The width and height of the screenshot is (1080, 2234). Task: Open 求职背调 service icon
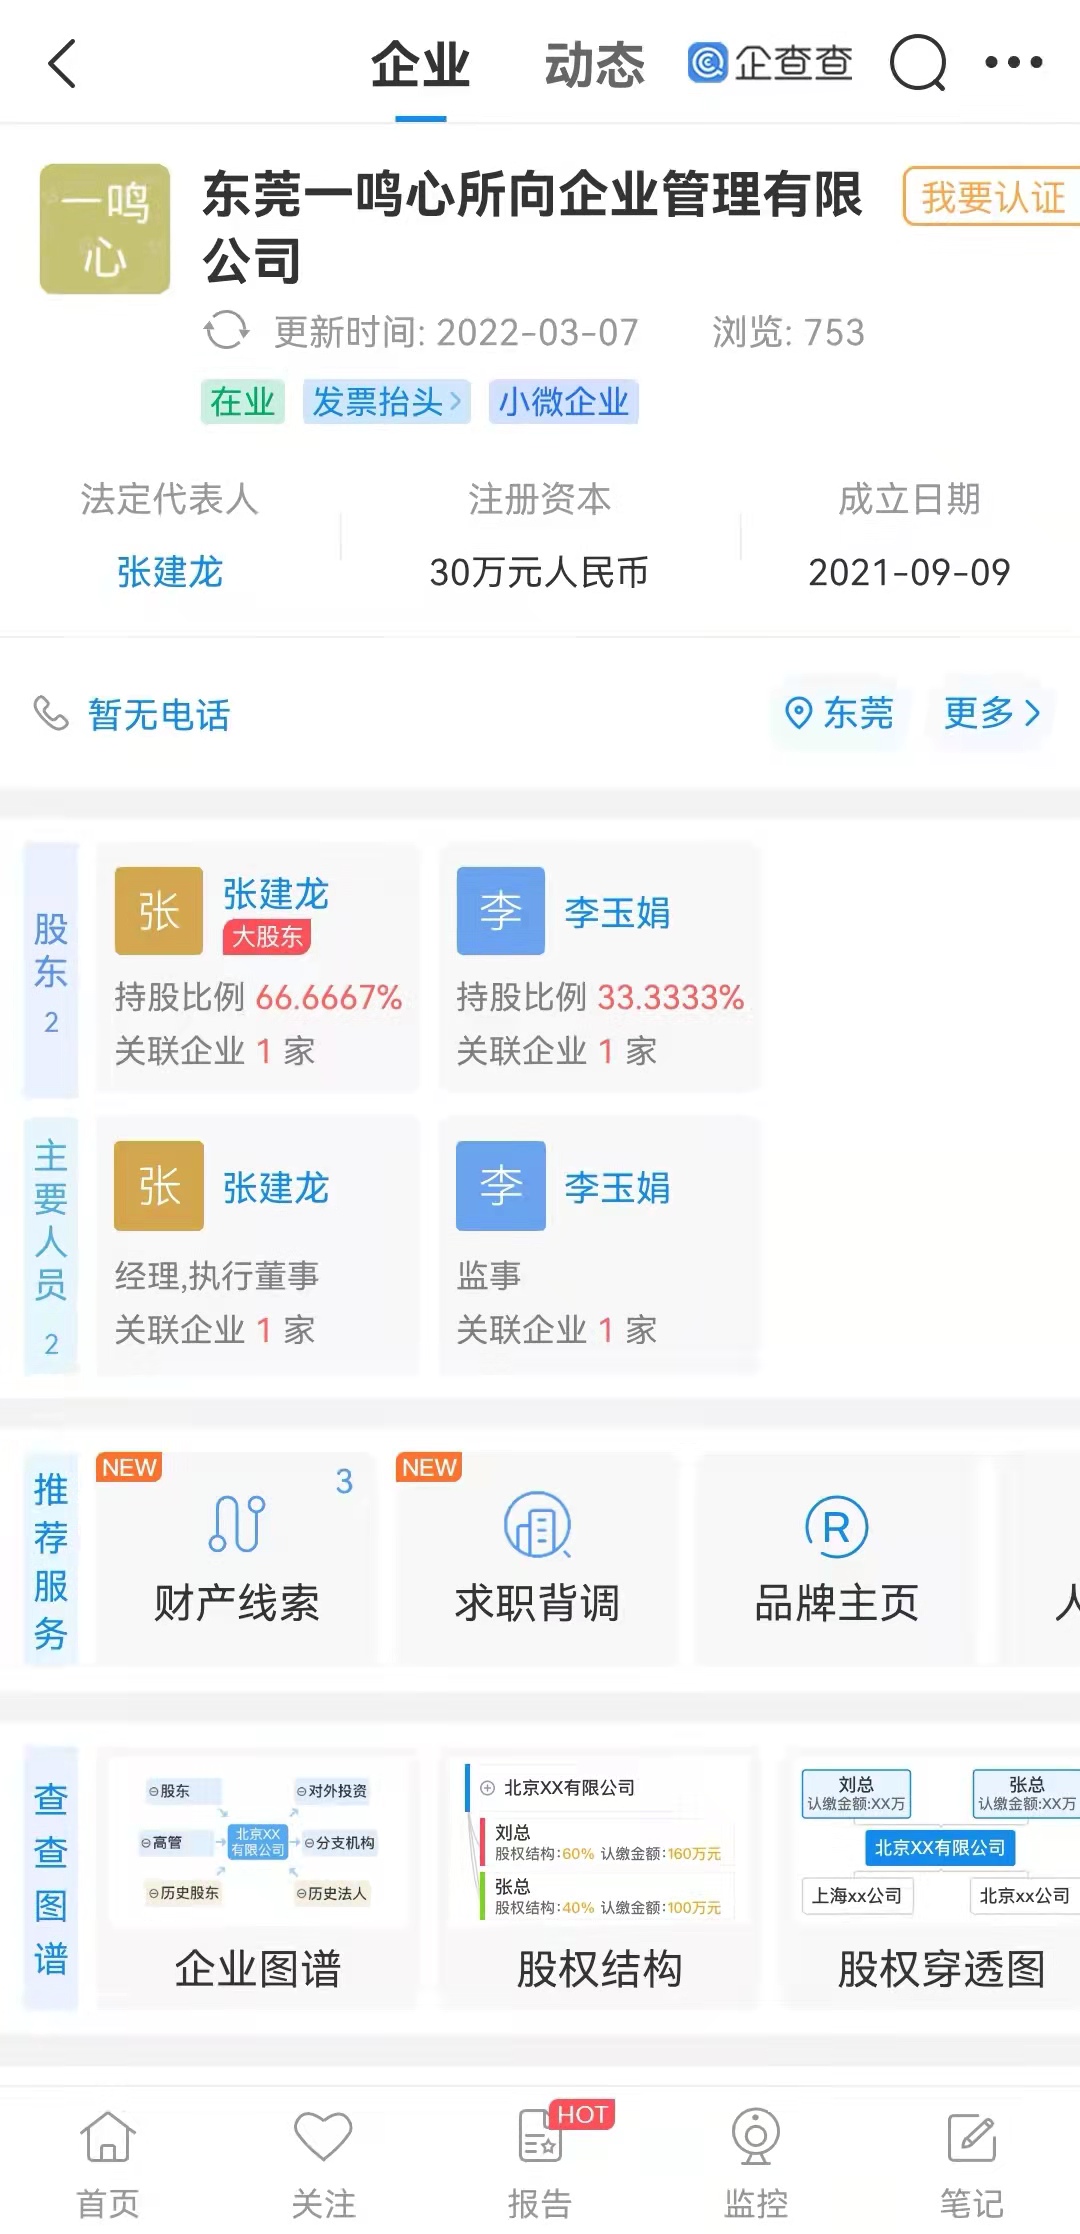click(537, 1524)
